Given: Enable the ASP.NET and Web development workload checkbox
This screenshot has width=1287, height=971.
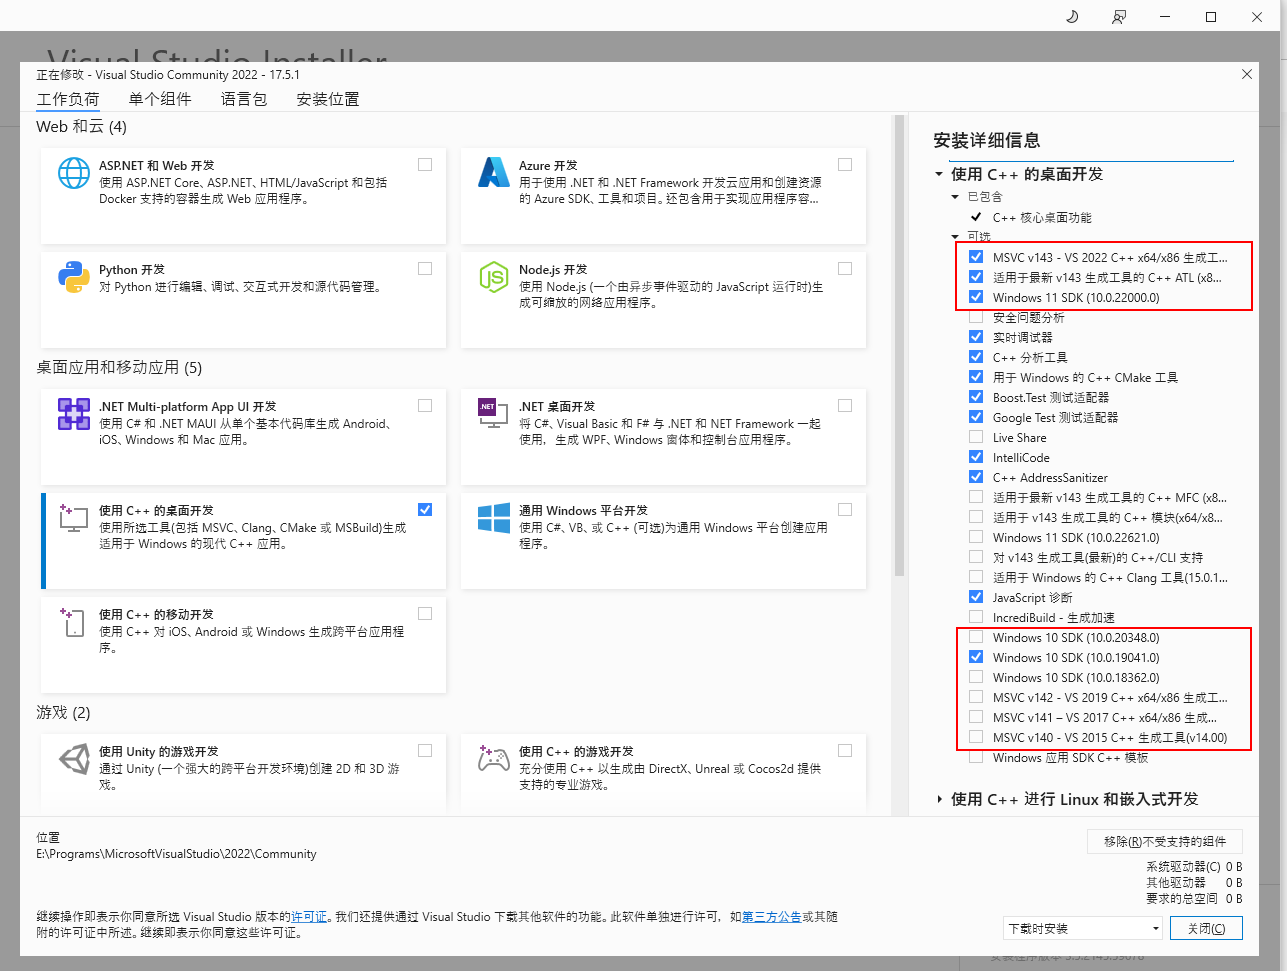Looking at the screenshot, I should (425, 165).
